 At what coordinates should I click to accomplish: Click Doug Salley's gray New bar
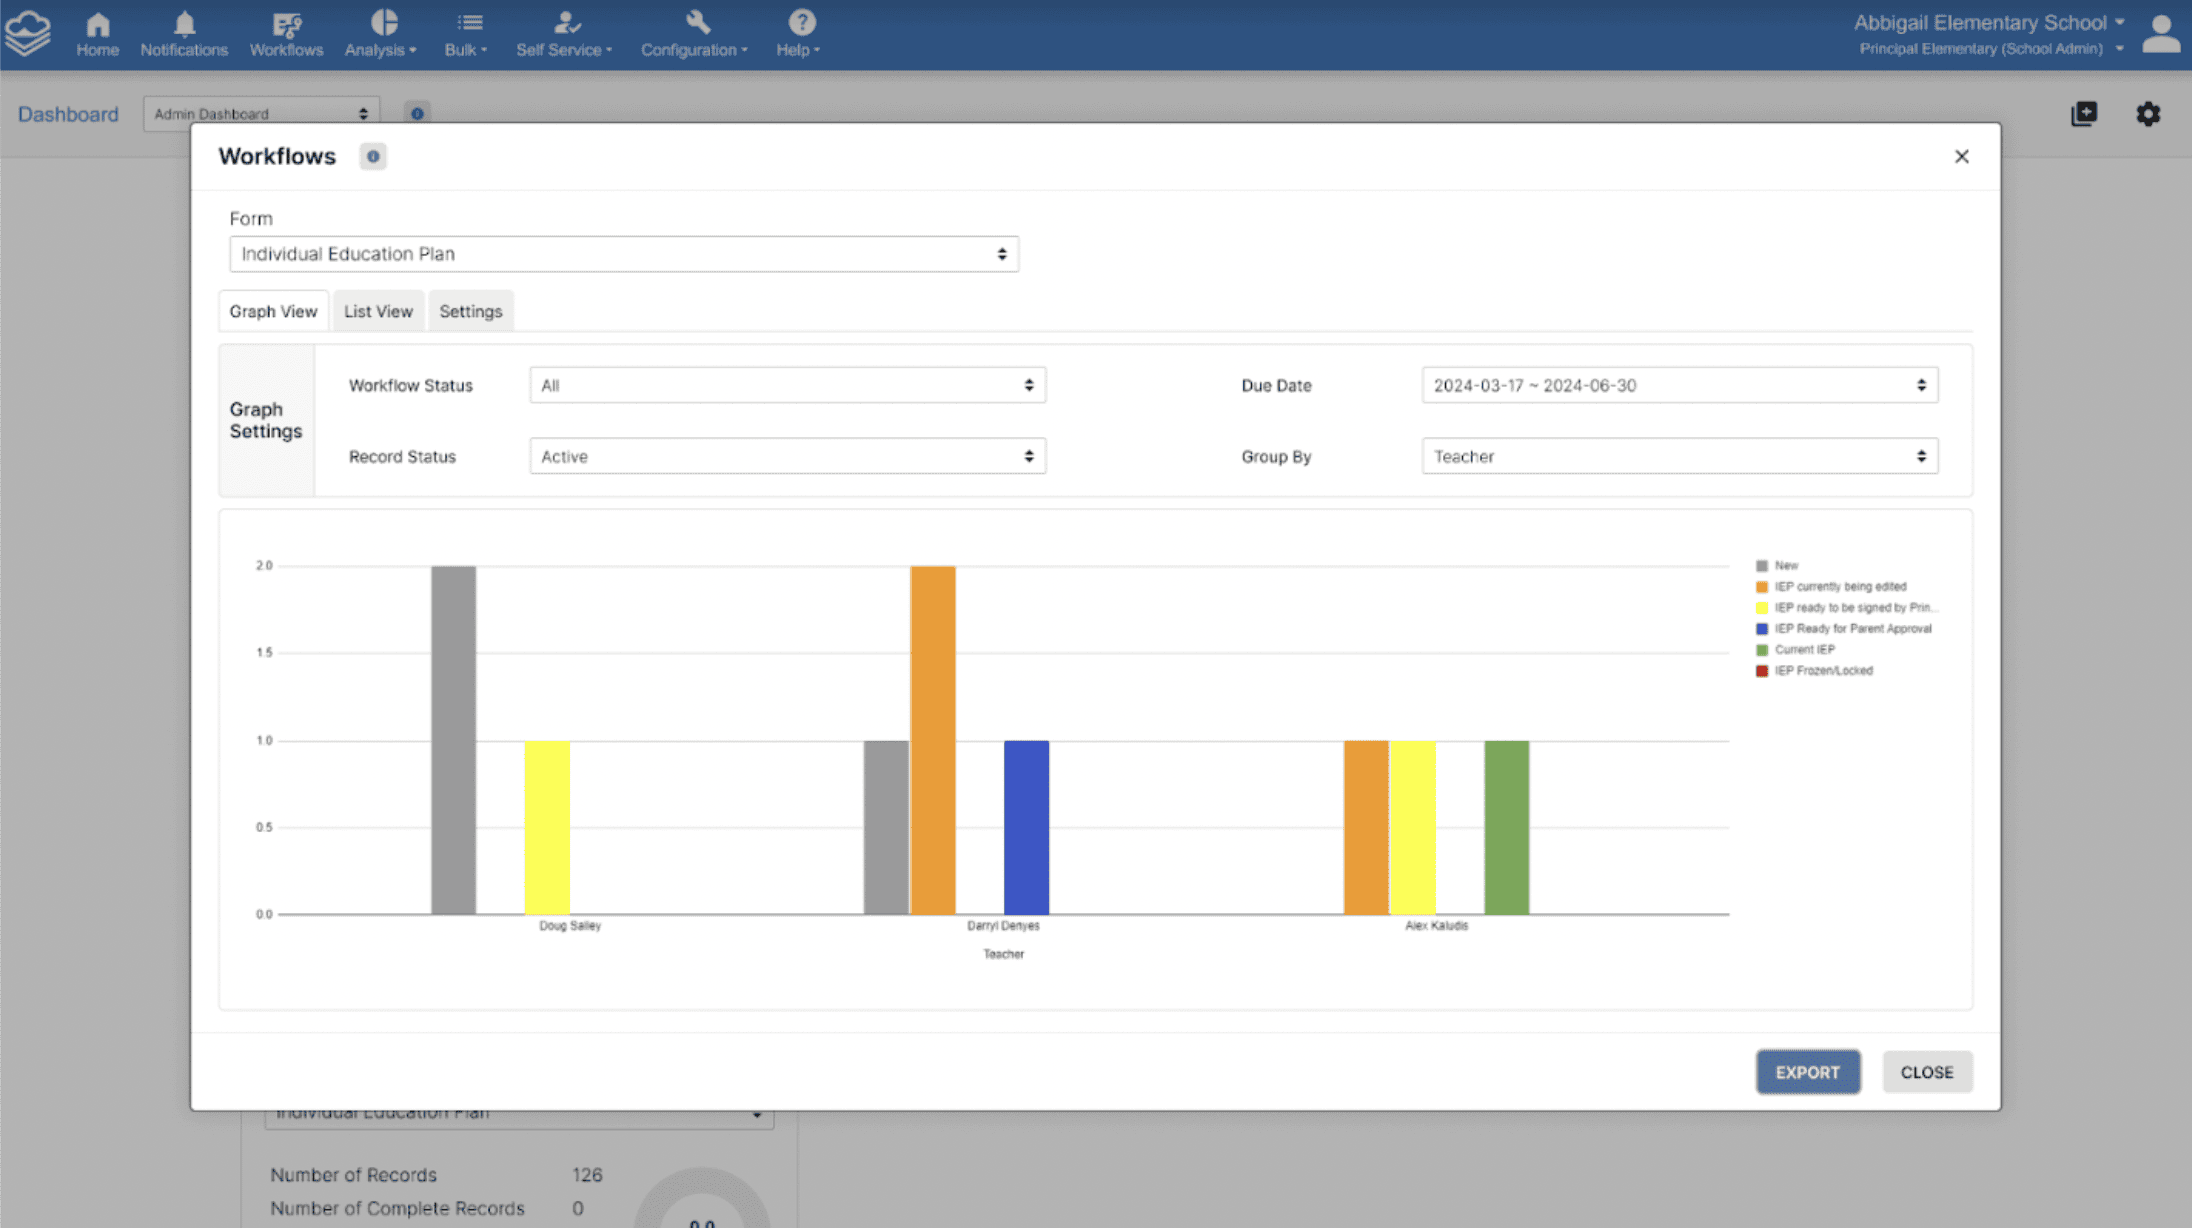(454, 740)
